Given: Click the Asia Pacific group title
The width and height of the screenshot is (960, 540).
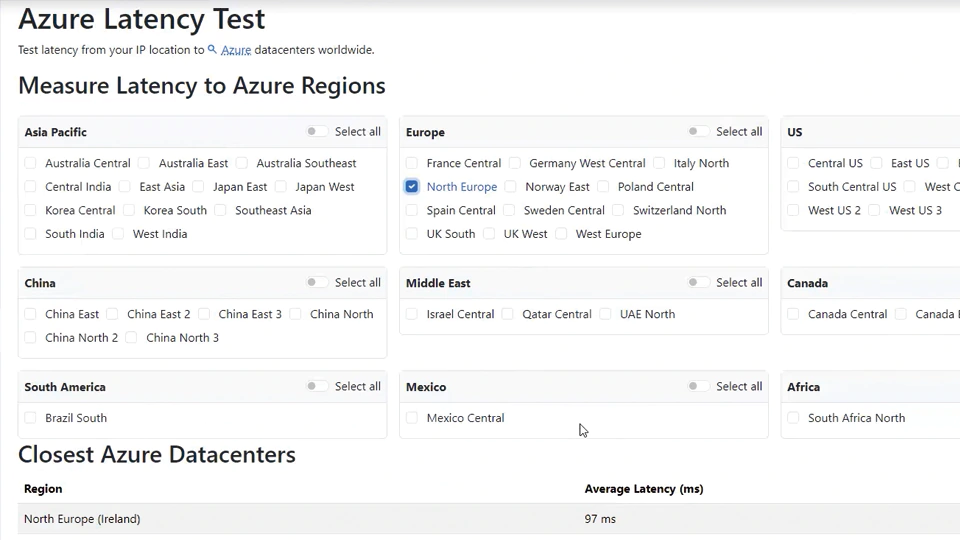Looking at the screenshot, I should pyautogui.click(x=56, y=132).
